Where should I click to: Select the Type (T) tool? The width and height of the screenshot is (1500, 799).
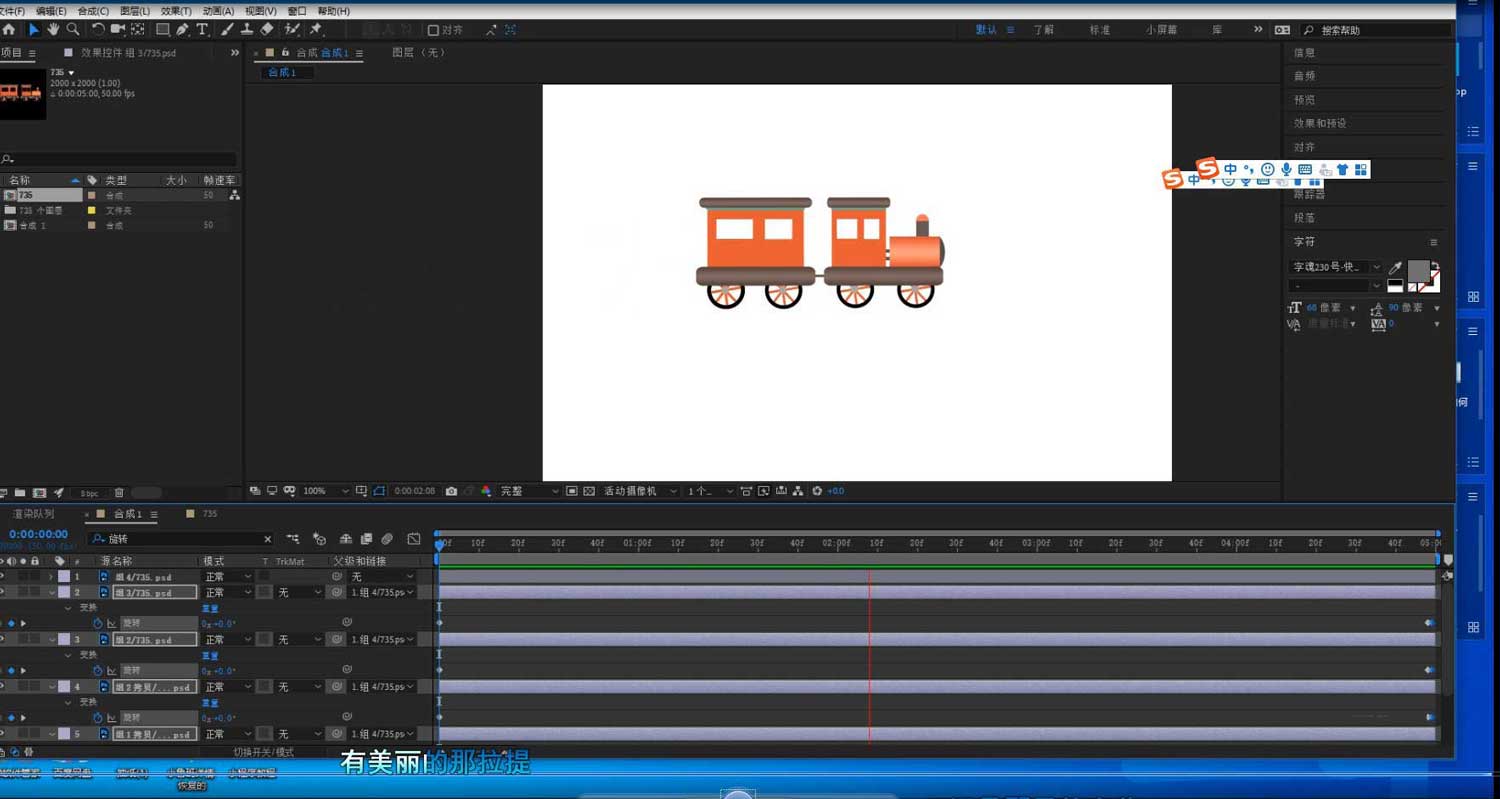(202, 30)
